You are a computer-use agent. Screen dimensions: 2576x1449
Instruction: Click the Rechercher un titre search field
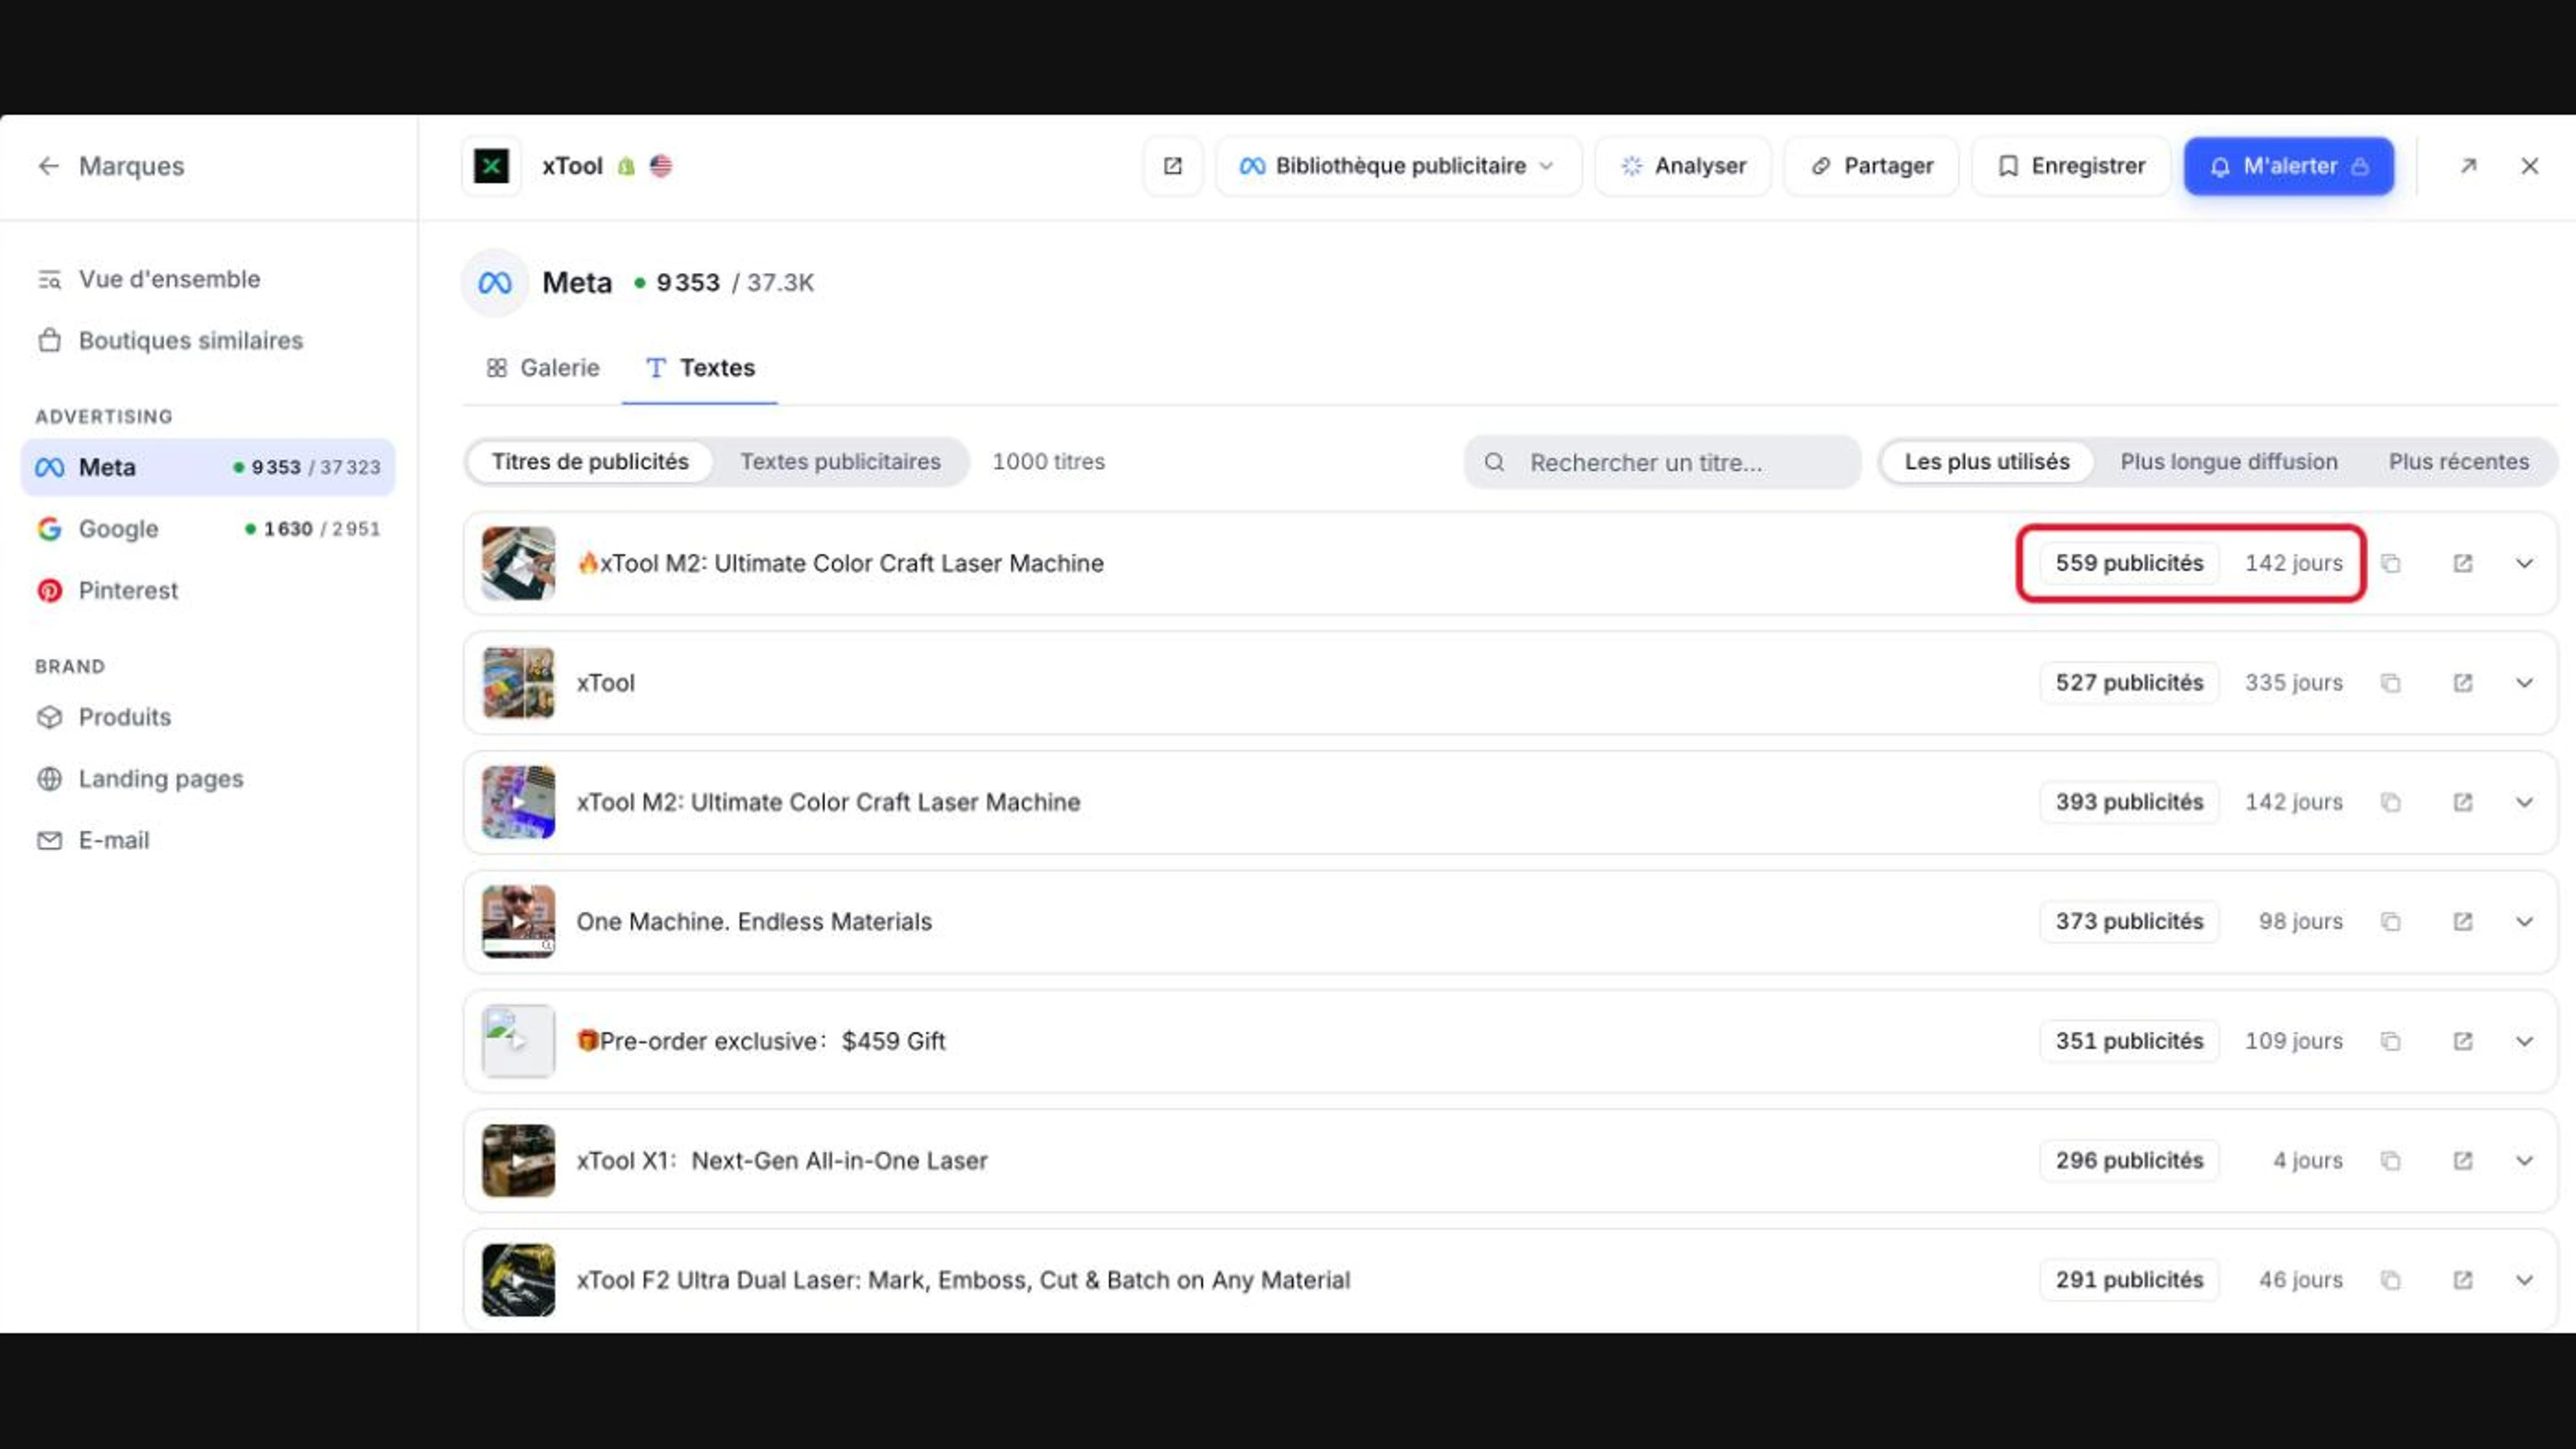[1662, 462]
